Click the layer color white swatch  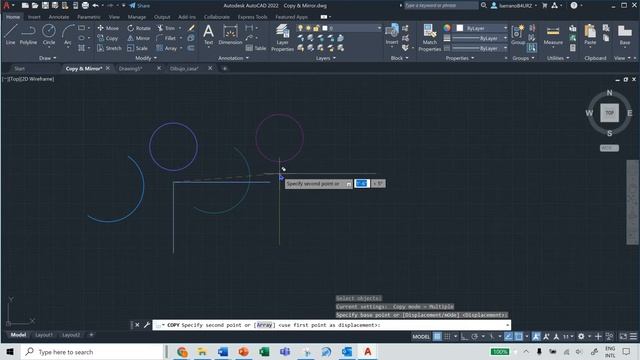click(x=325, y=28)
